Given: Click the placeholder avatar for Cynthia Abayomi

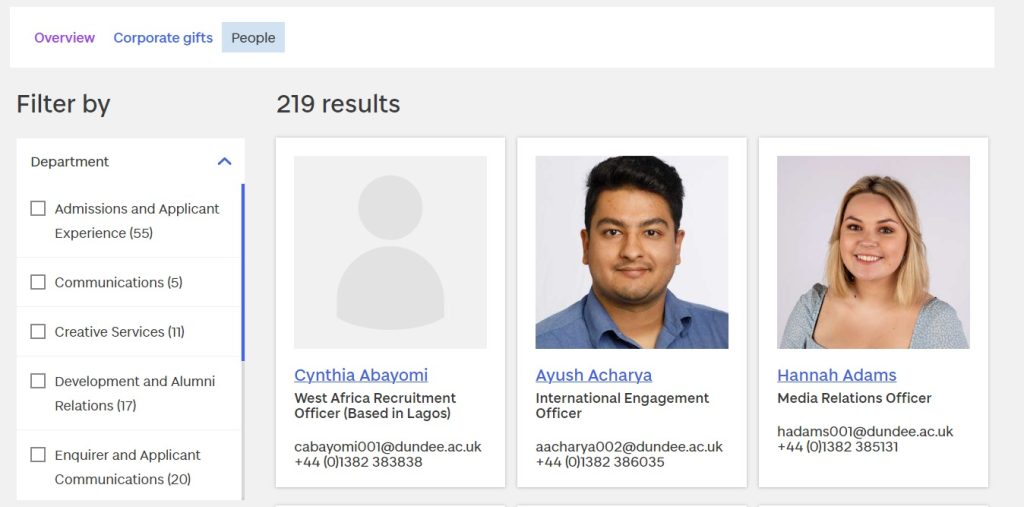Looking at the screenshot, I should (390, 252).
